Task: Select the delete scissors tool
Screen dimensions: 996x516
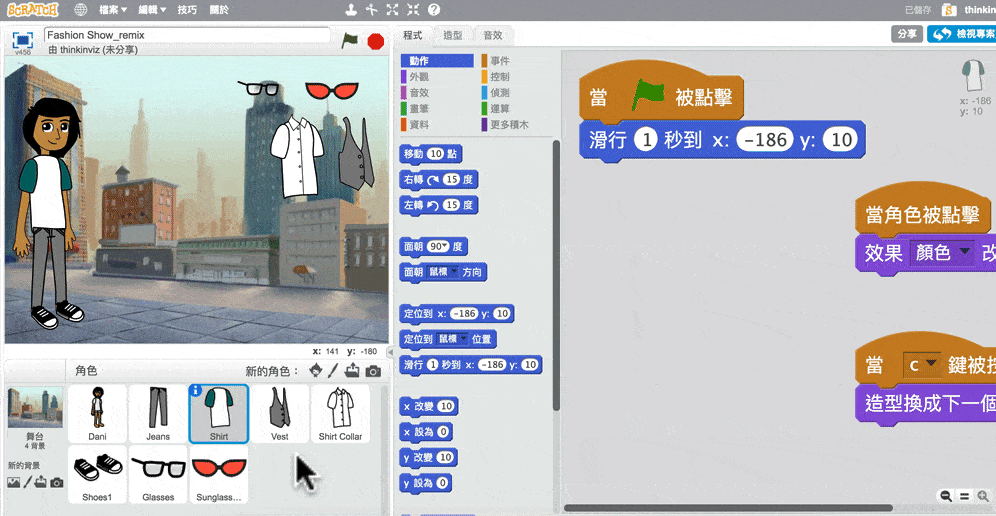Action: (x=372, y=10)
